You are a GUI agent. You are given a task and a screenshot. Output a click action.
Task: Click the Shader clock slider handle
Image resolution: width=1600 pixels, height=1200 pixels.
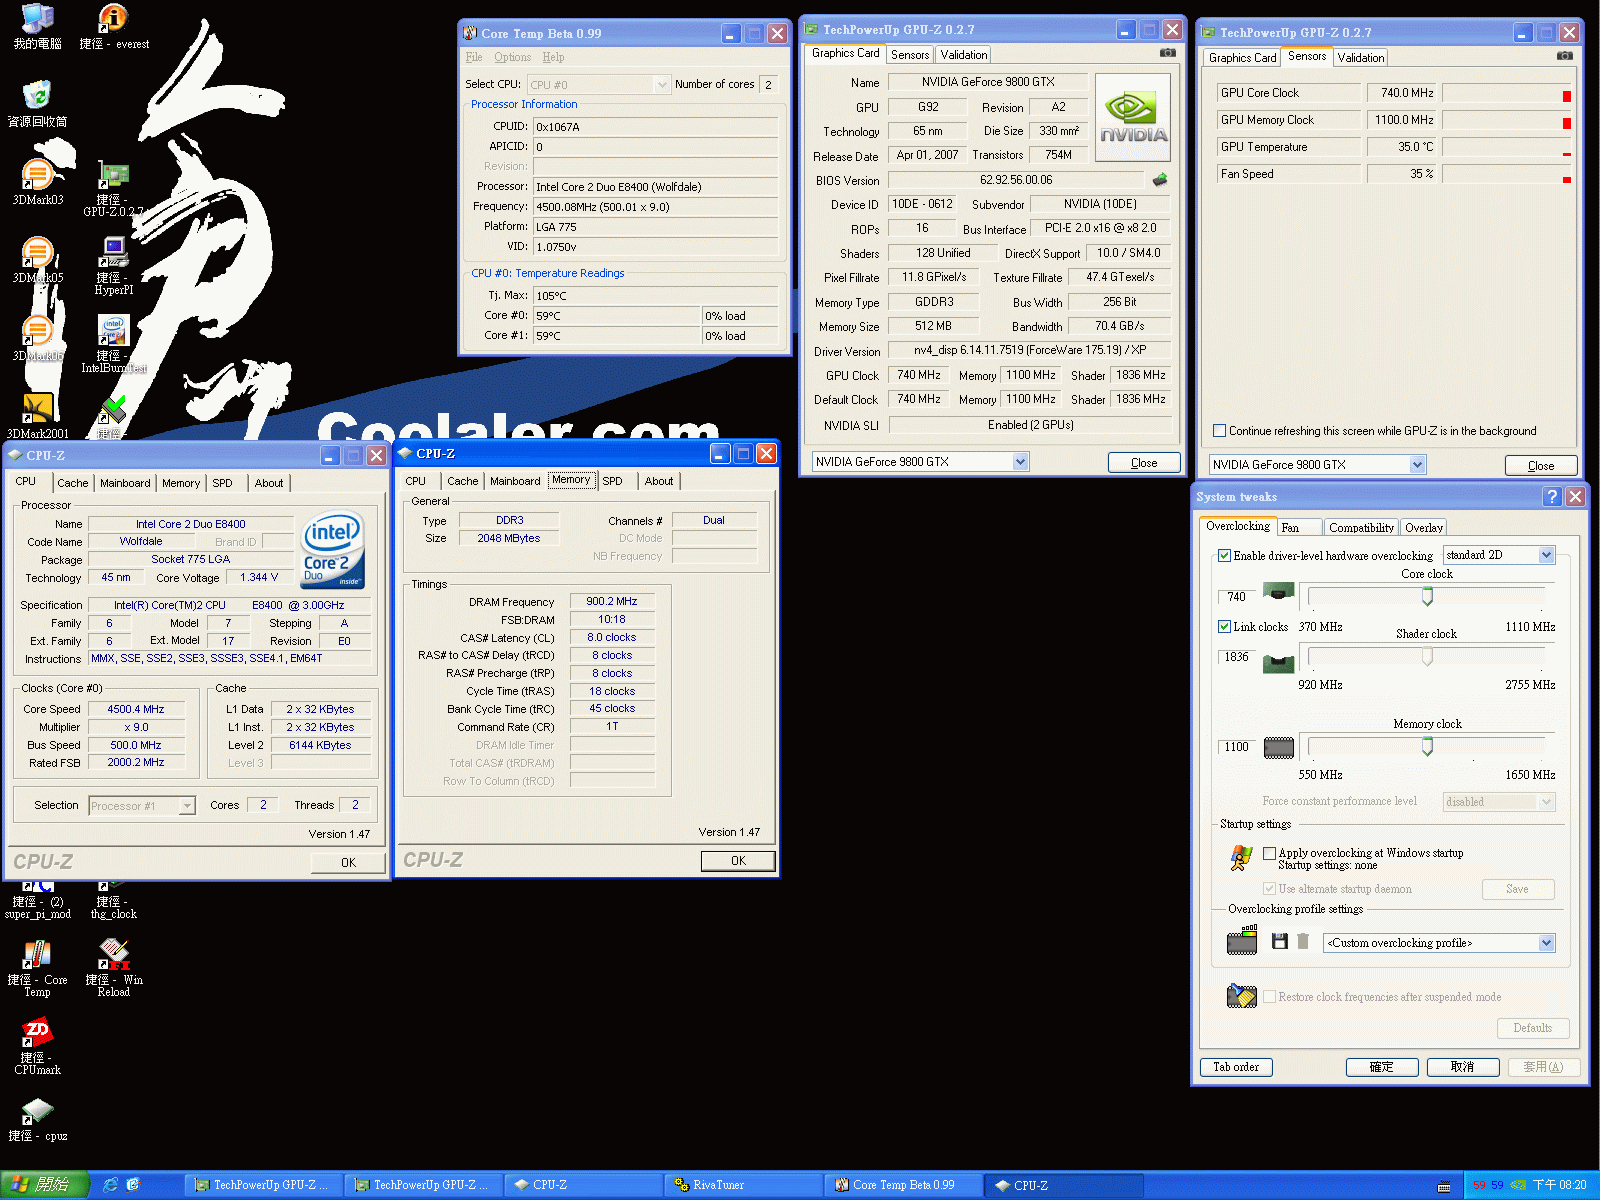pyautogui.click(x=1427, y=656)
